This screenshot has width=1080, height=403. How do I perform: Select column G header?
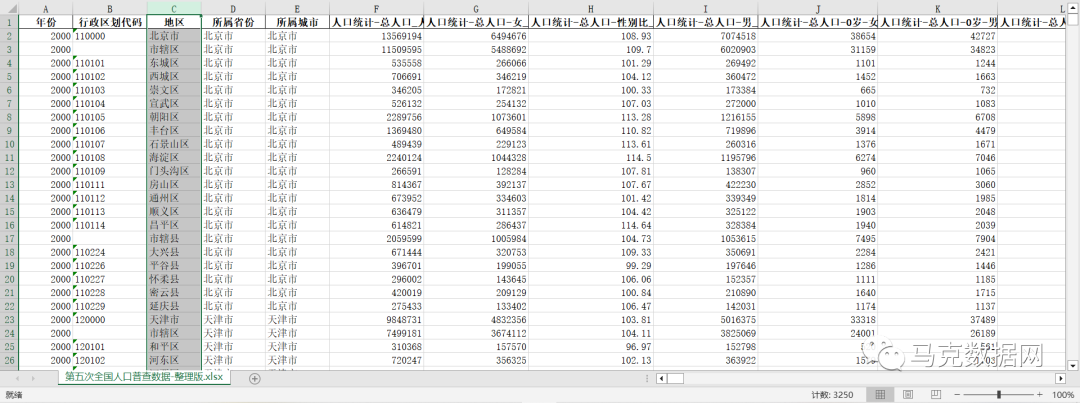477,8
